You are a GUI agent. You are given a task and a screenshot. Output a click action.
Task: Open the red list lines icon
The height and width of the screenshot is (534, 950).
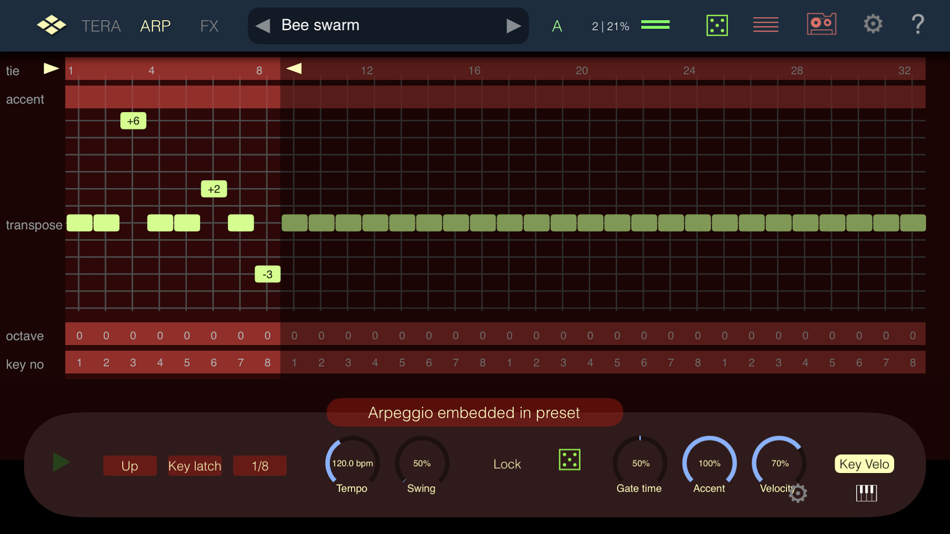766,24
